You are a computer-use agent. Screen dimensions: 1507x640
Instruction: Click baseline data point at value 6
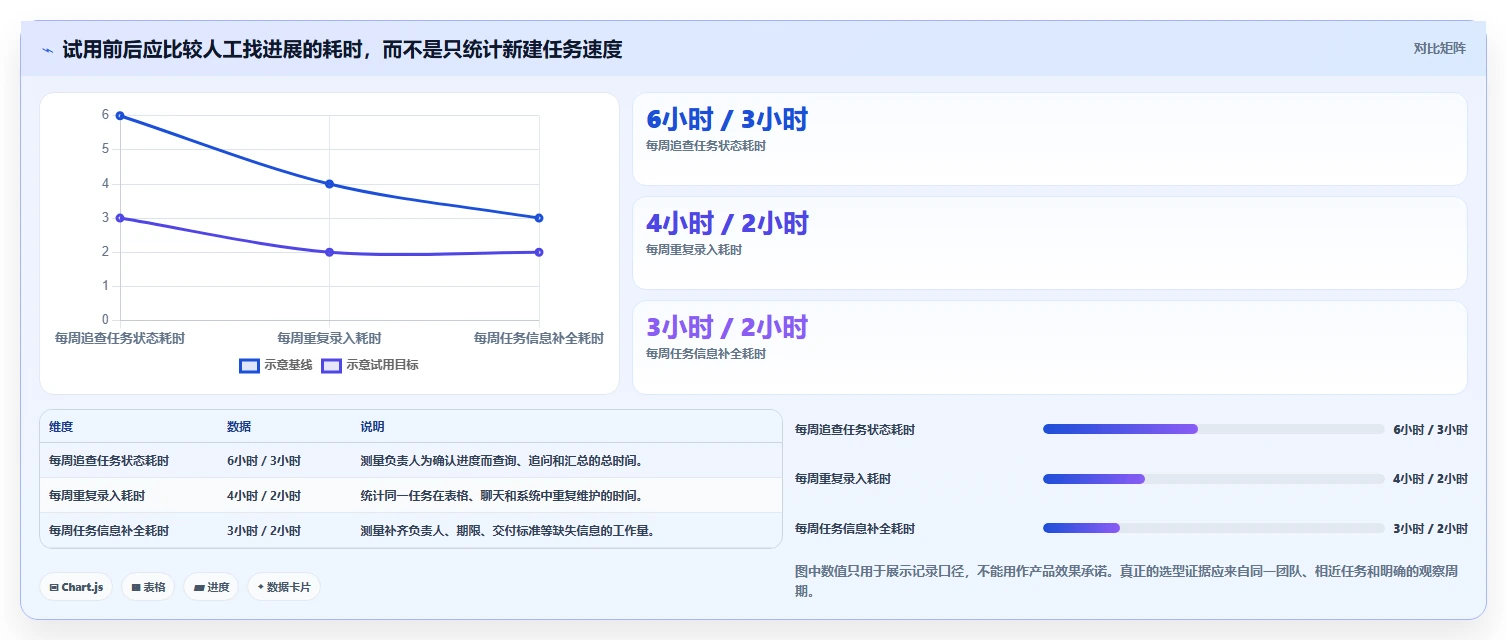[120, 116]
